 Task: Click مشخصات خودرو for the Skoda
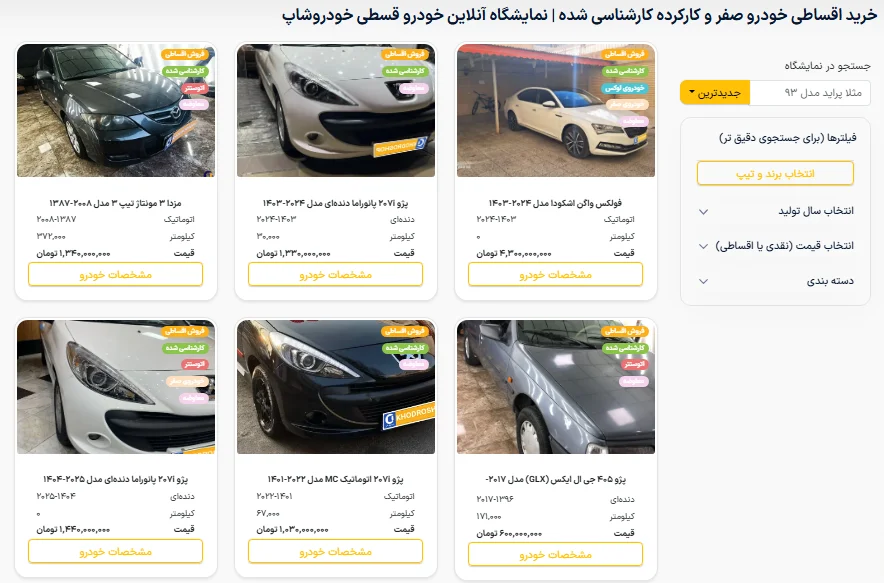pos(555,275)
